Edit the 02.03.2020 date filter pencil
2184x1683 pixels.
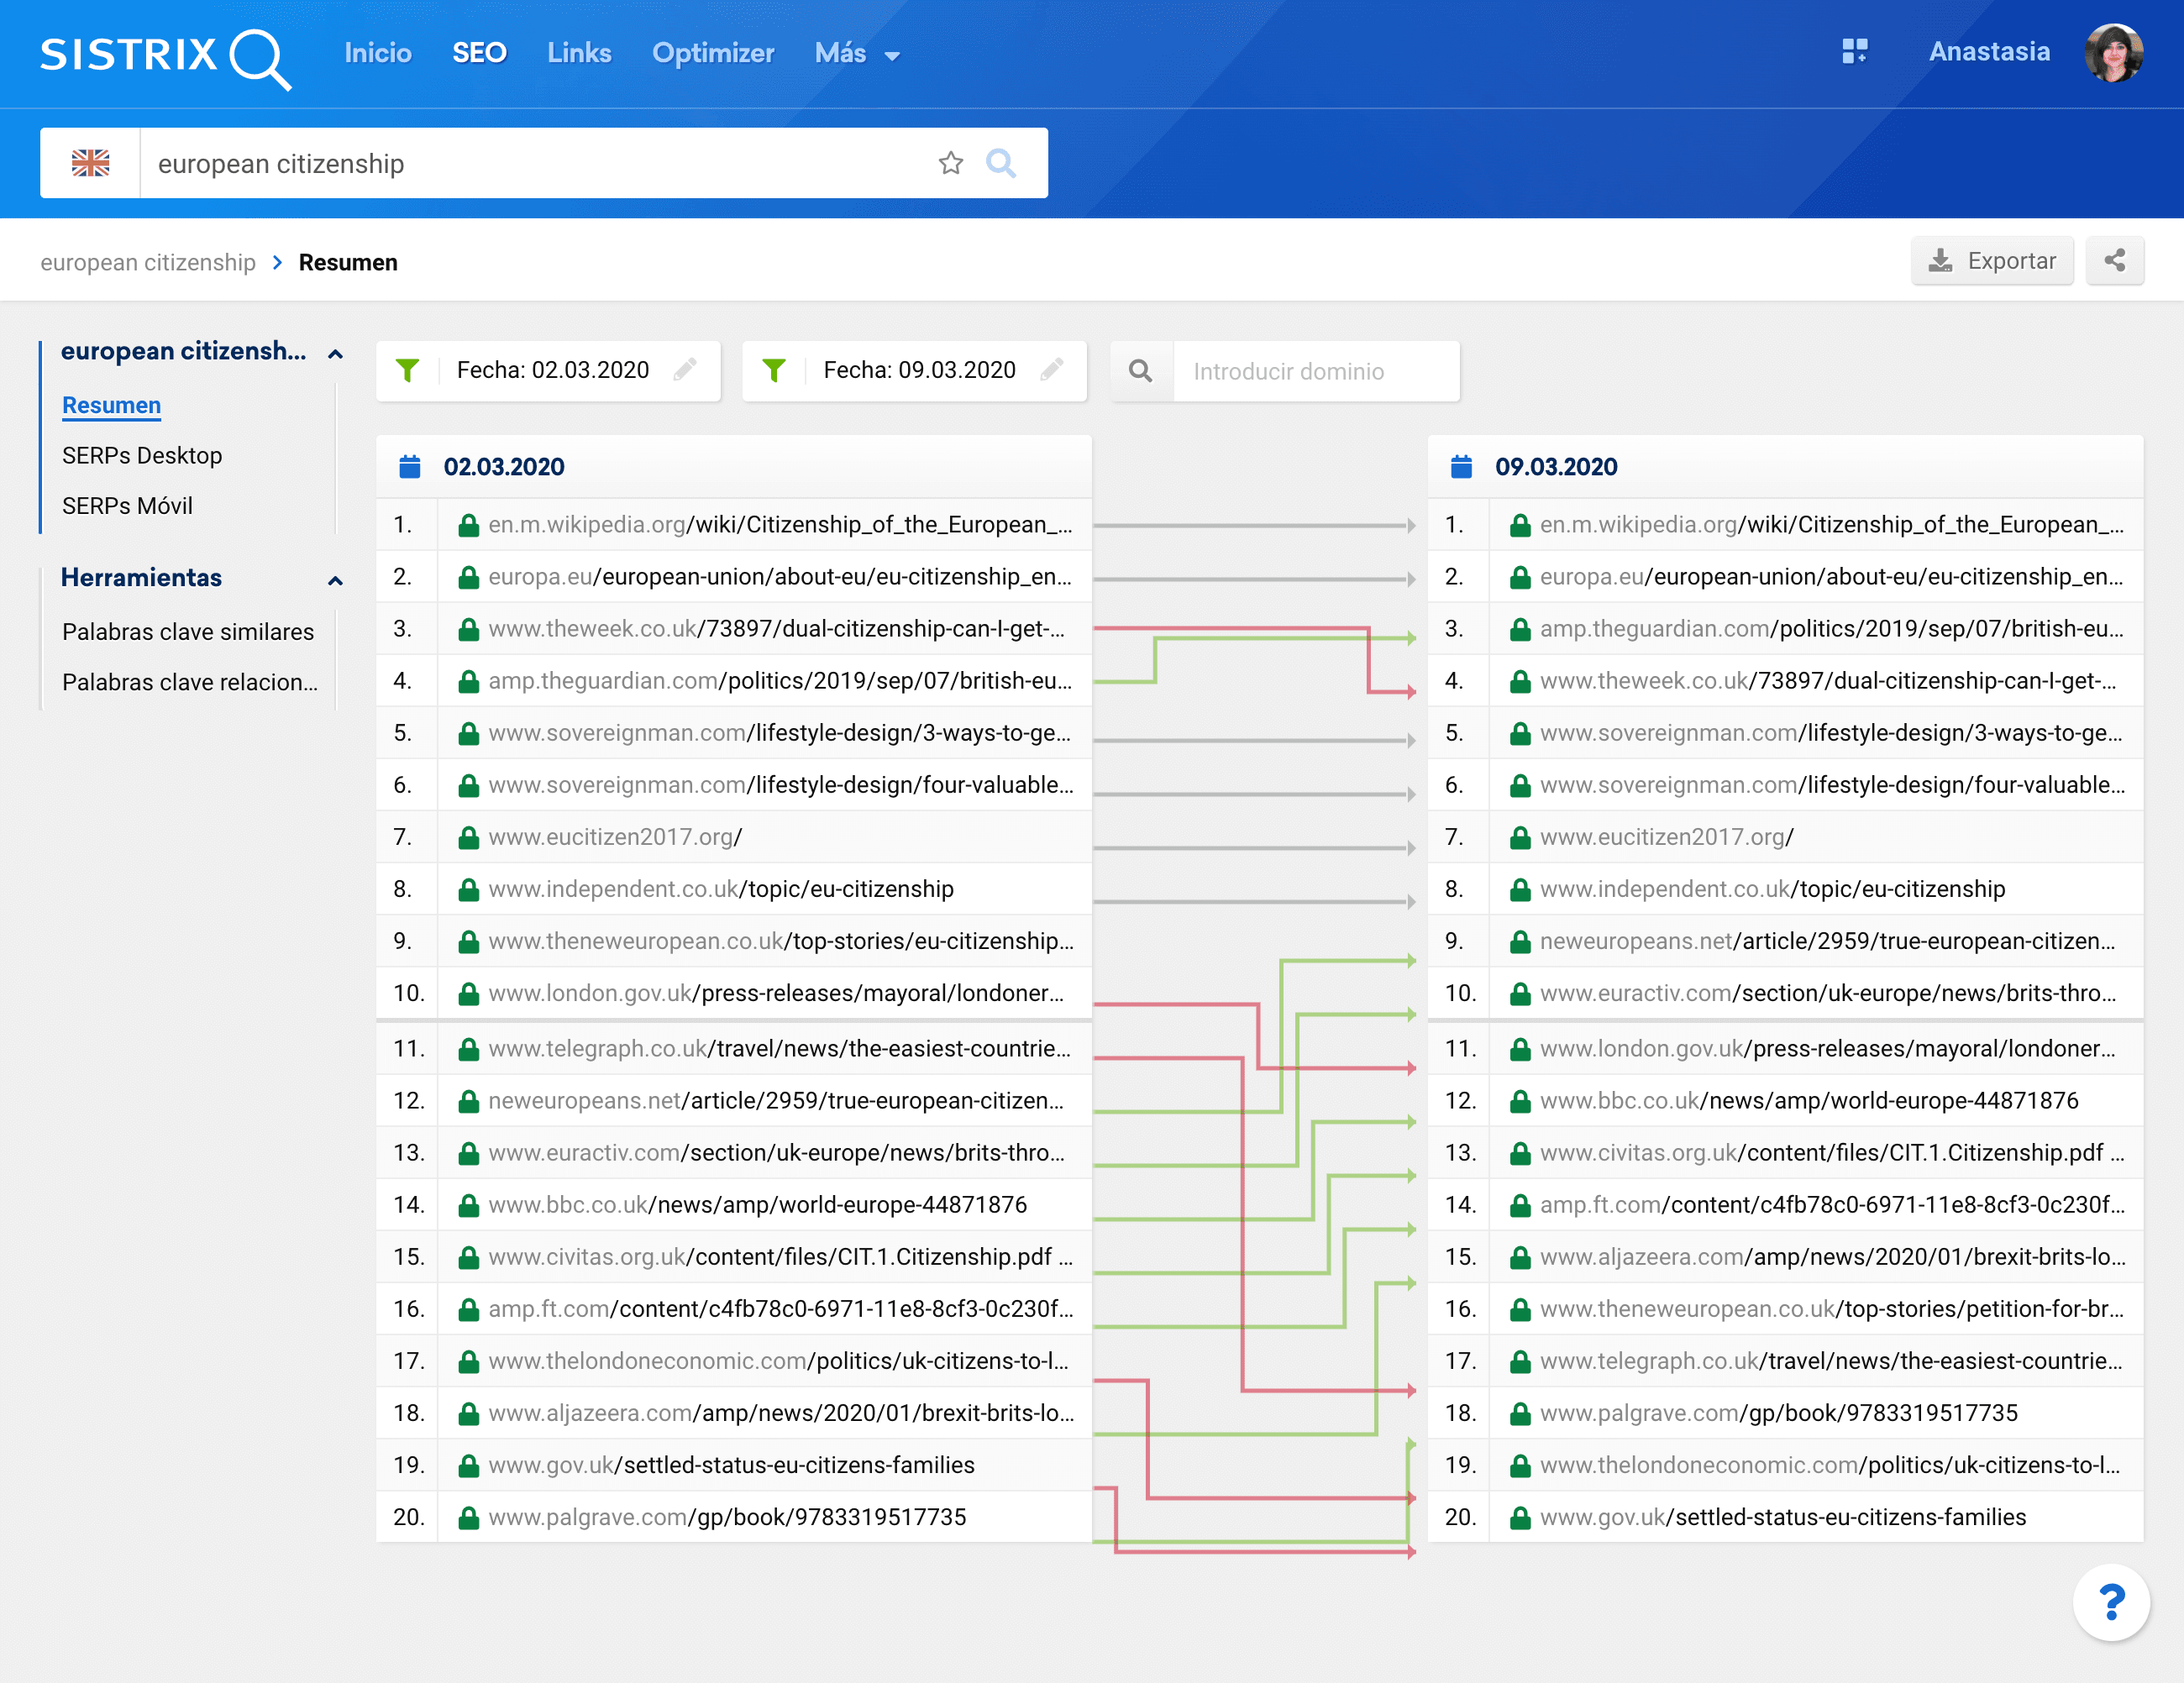[685, 371]
